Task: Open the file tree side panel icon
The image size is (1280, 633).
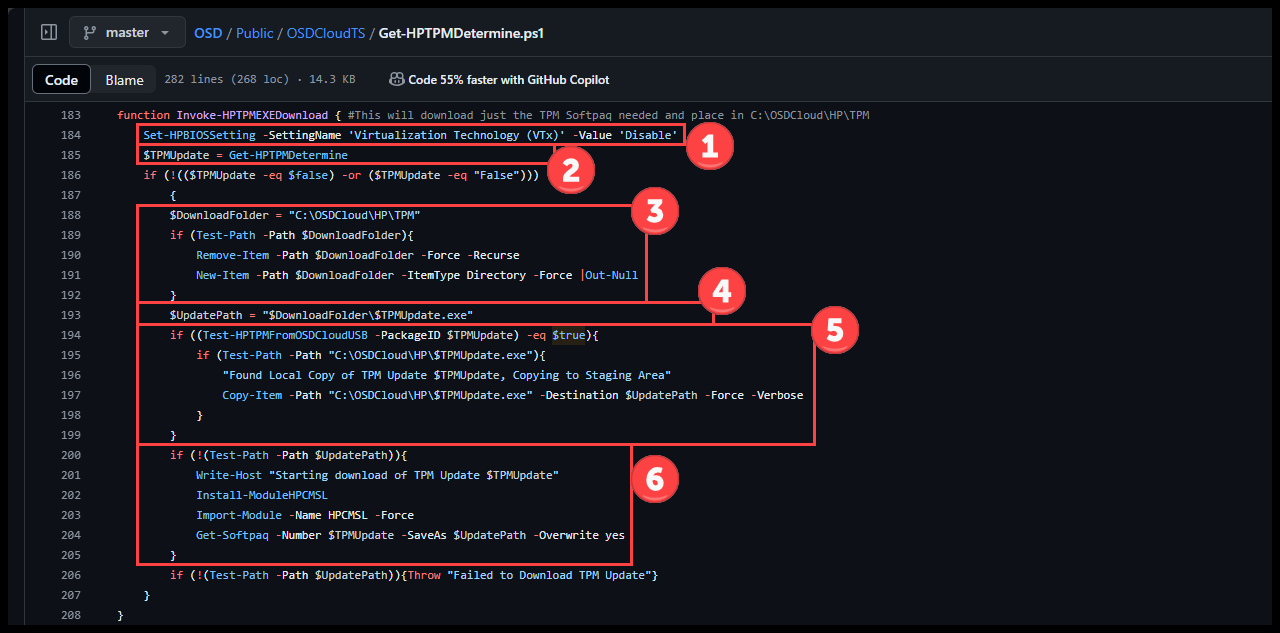Action: pyautogui.click(x=48, y=31)
